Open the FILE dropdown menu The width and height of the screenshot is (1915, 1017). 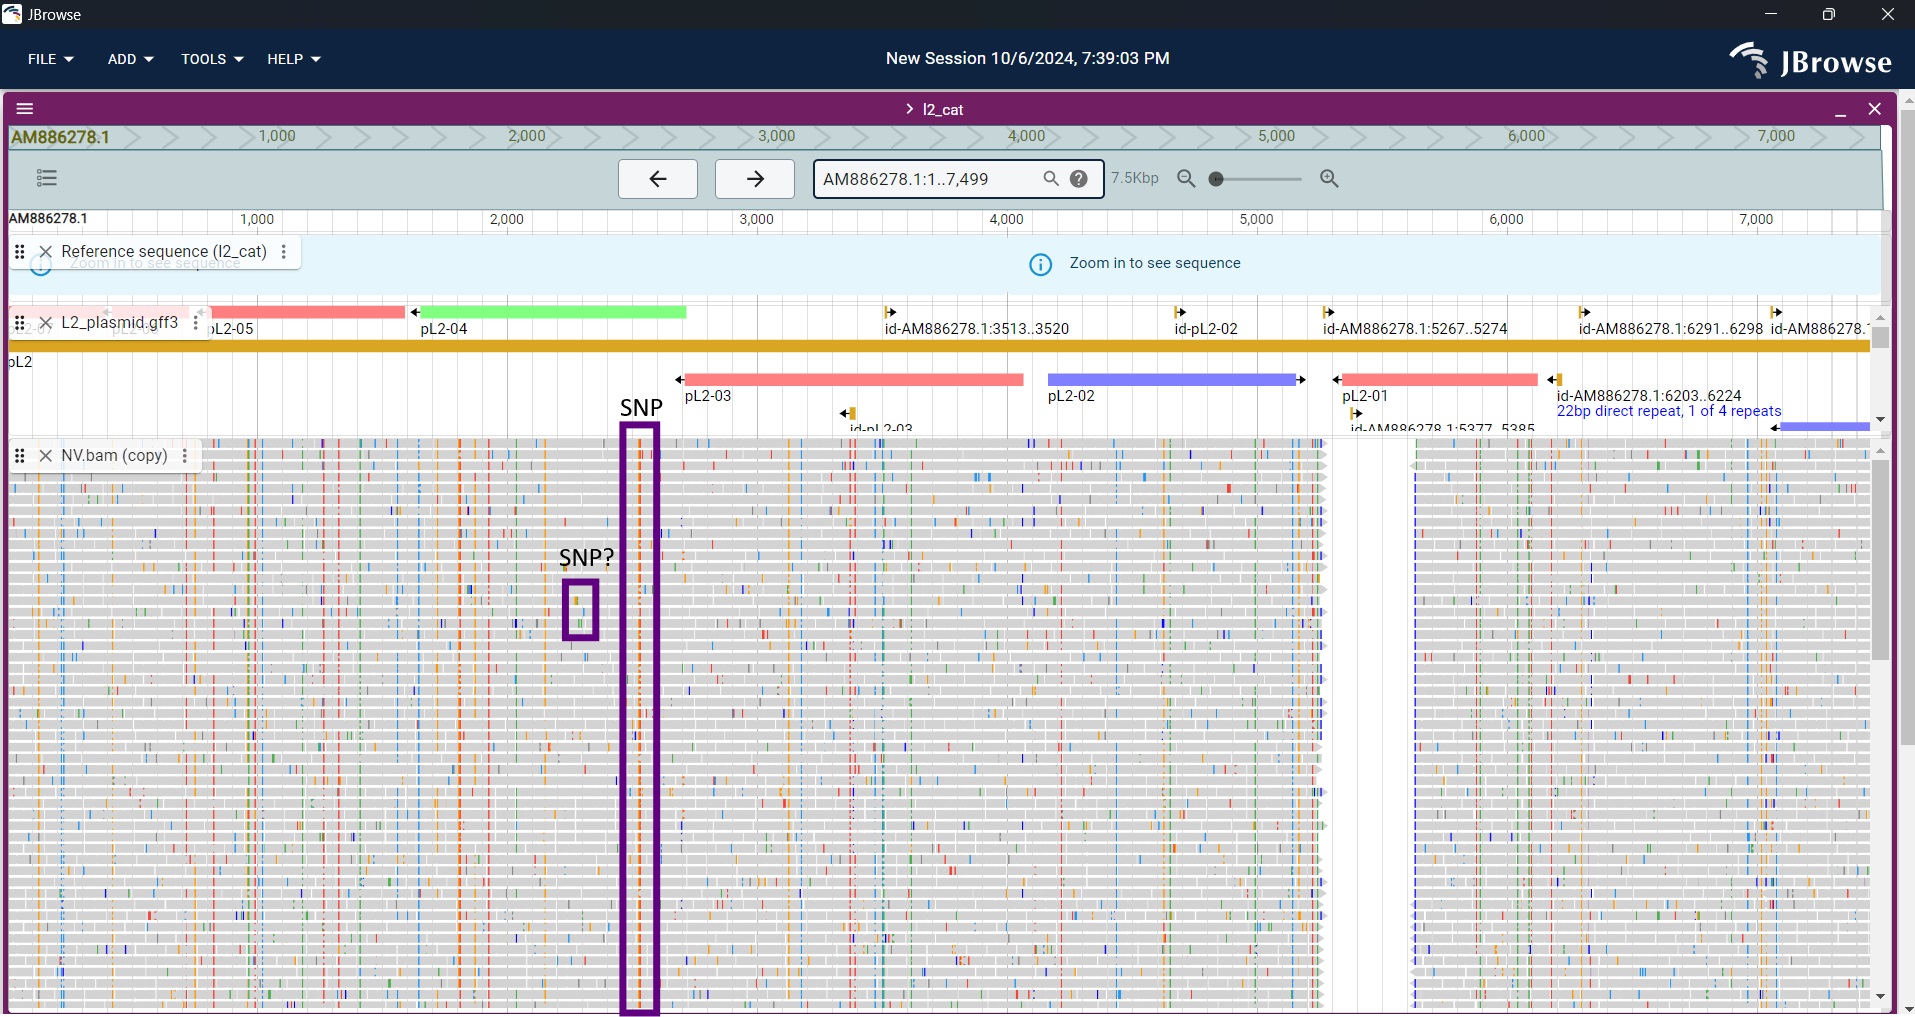[50, 59]
